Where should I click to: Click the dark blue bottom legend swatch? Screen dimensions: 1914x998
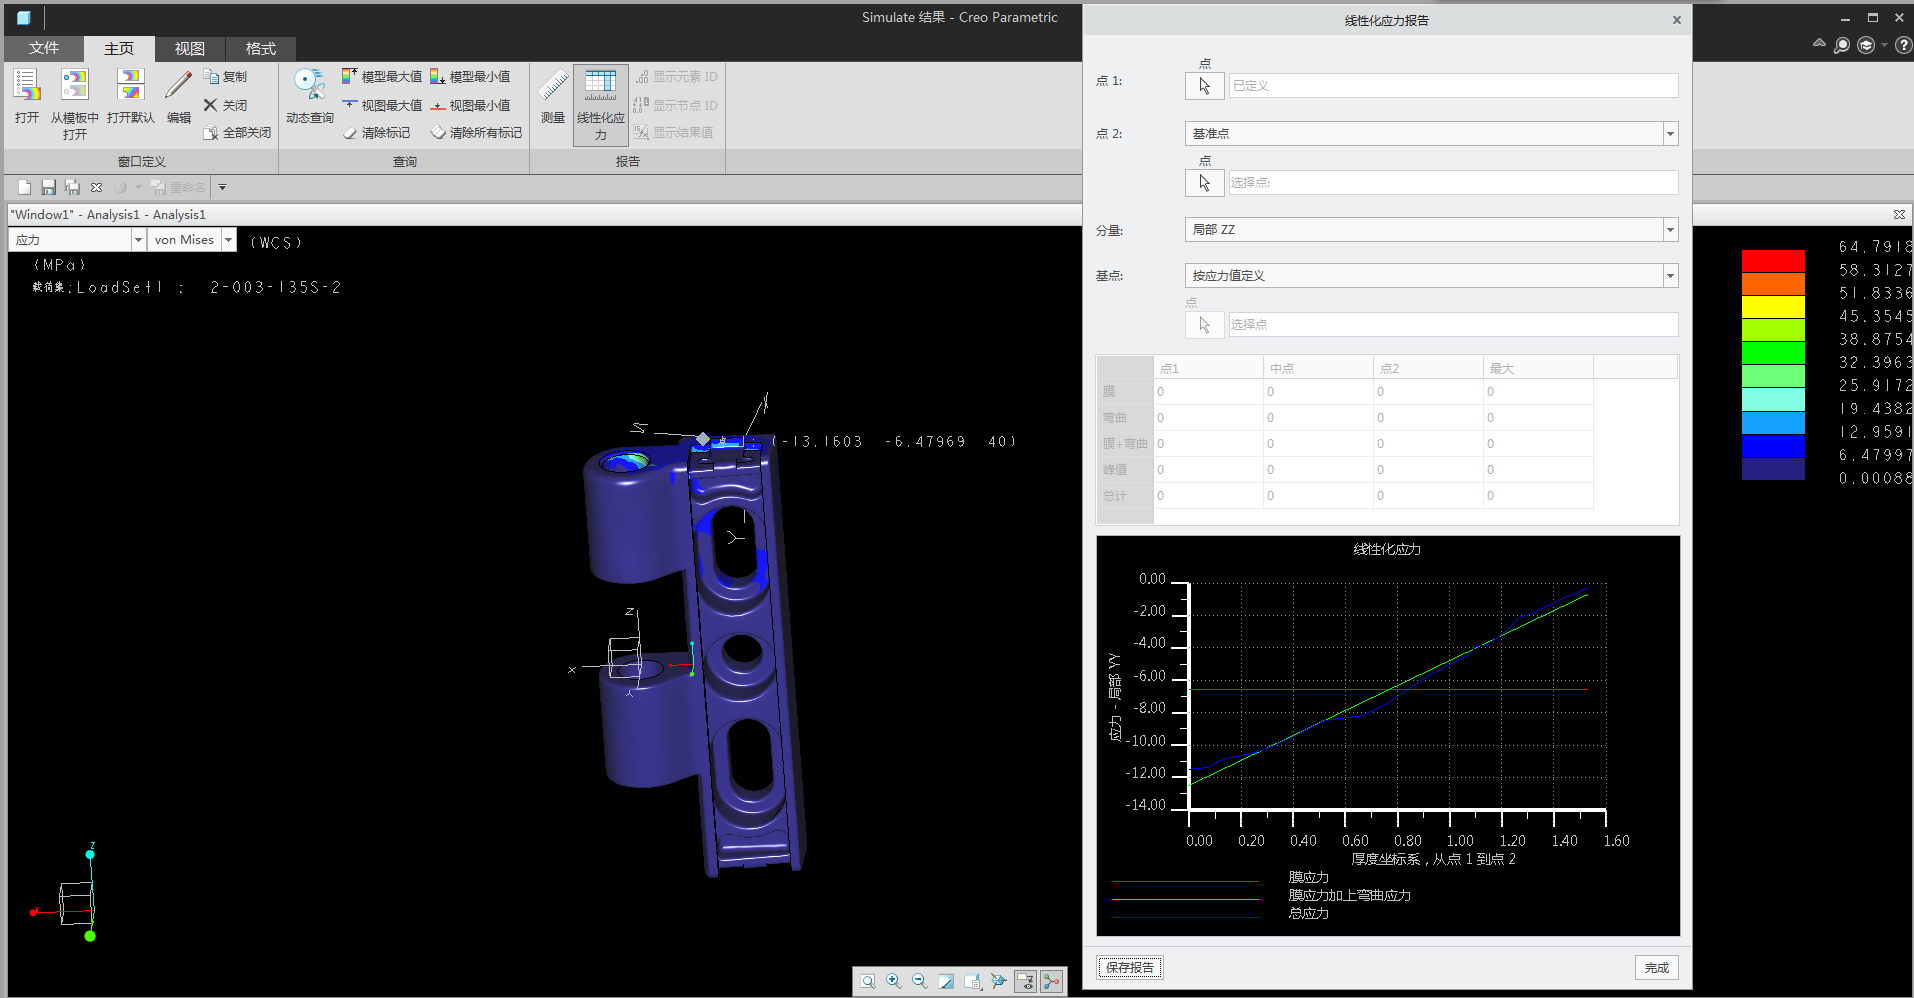click(x=1773, y=469)
